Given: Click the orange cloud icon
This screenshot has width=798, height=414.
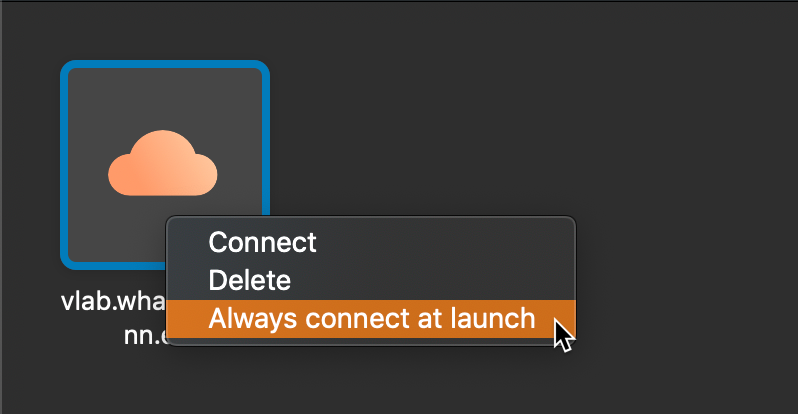Looking at the screenshot, I should point(162,163).
